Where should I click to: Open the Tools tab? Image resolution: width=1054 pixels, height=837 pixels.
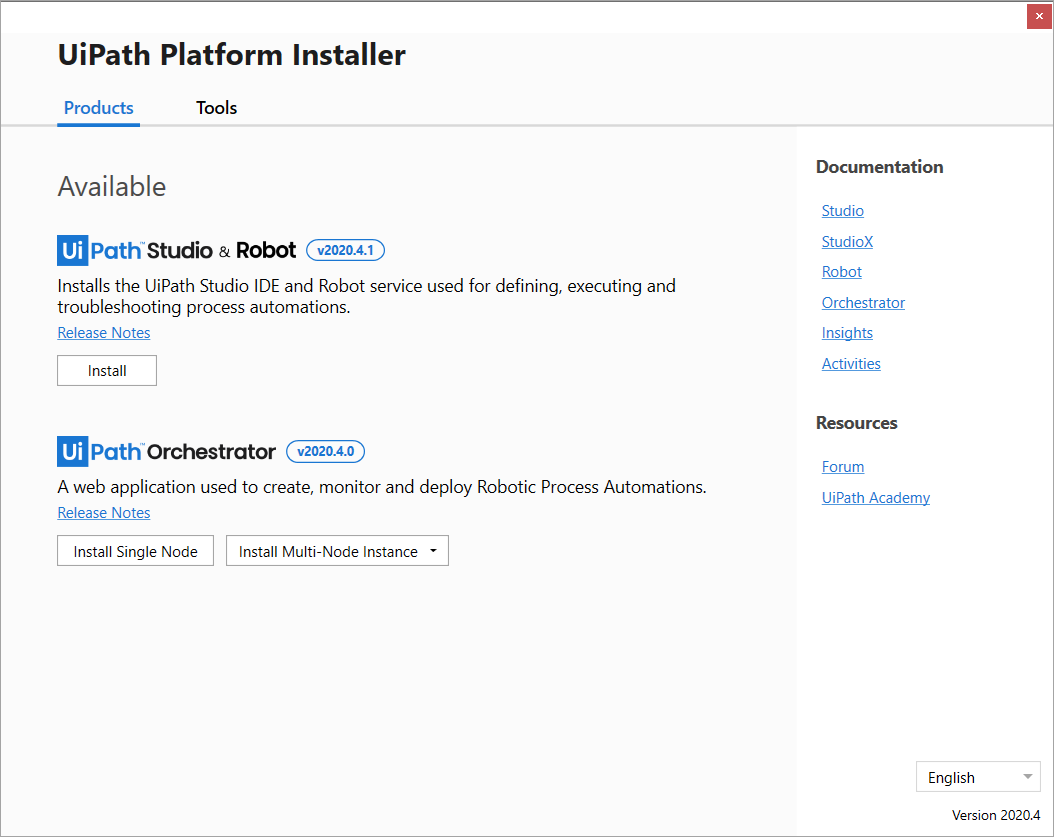coord(216,108)
